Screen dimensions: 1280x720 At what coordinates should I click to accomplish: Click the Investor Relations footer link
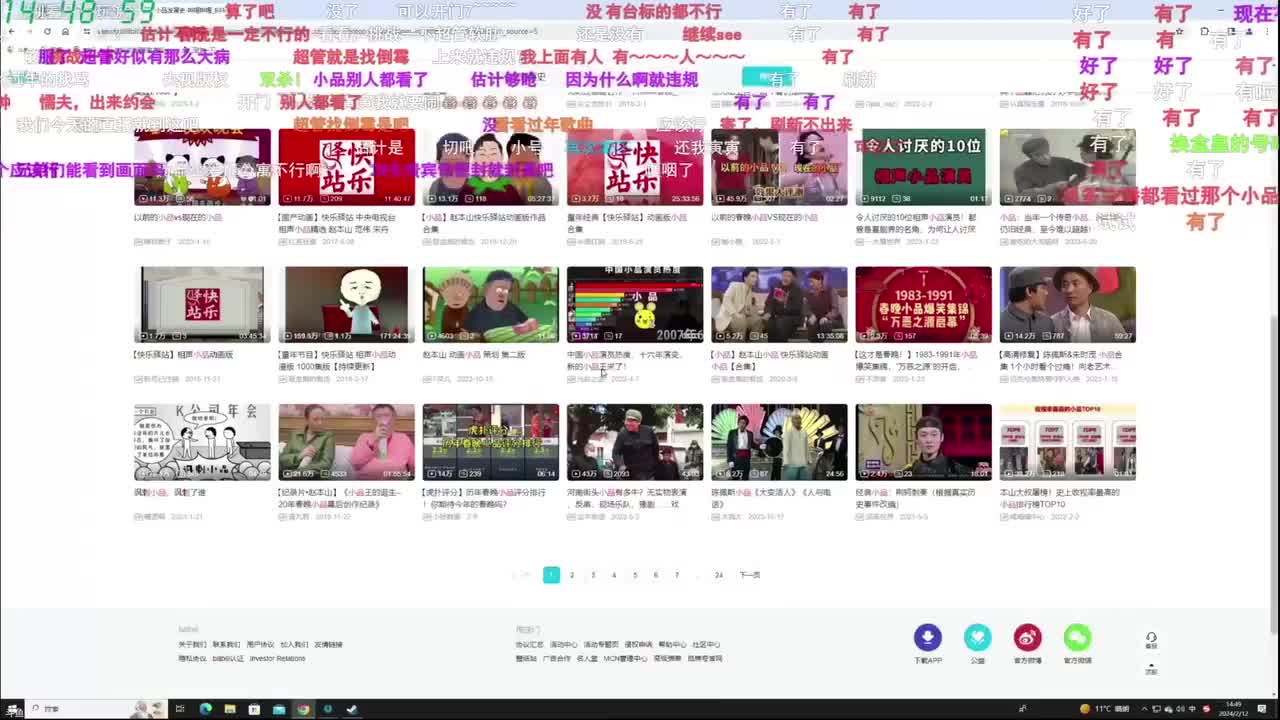click(278, 658)
